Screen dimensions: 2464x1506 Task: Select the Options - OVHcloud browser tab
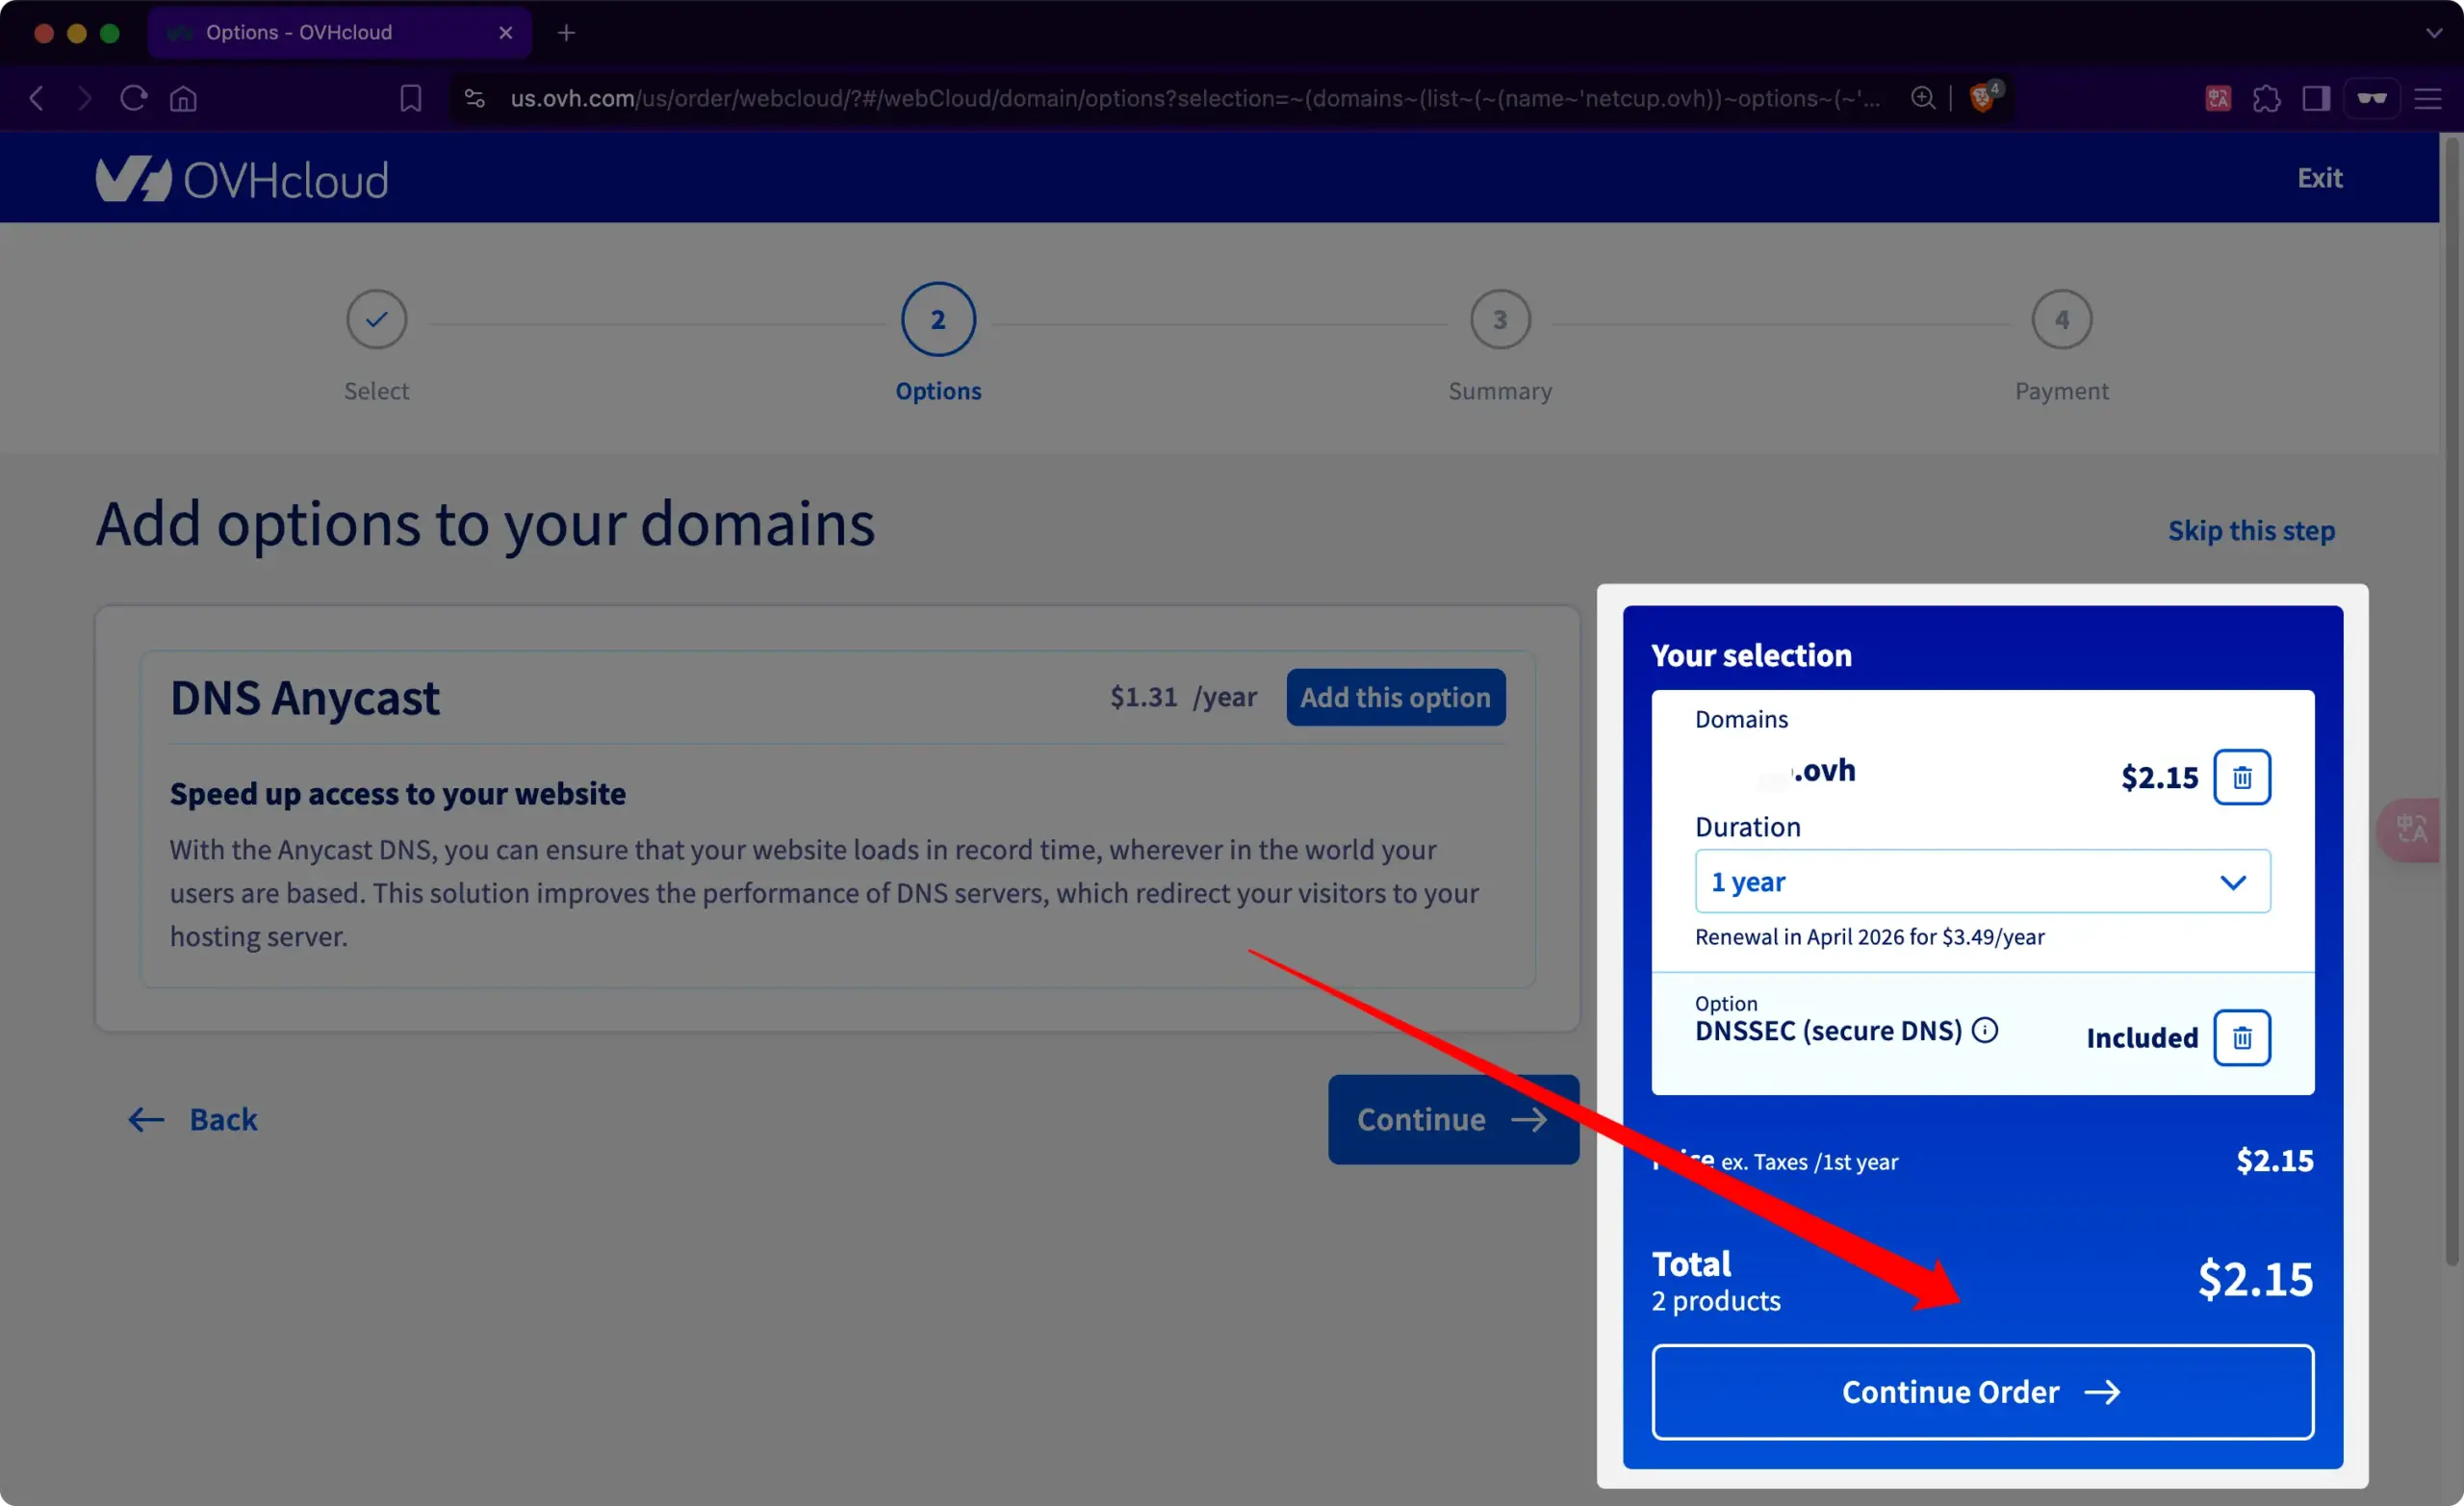(339, 32)
